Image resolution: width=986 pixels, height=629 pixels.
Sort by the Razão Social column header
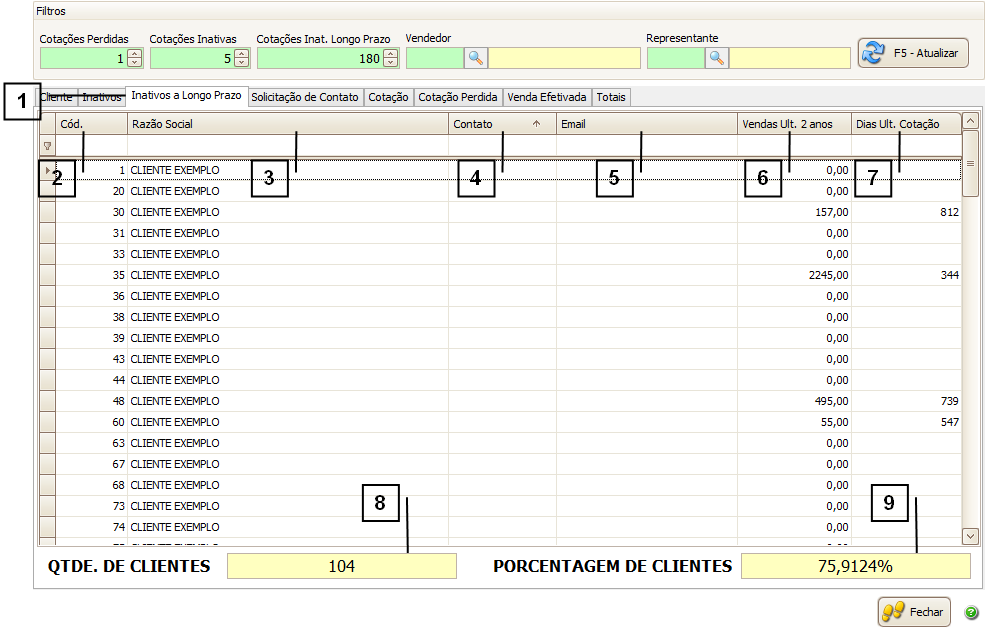point(287,124)
